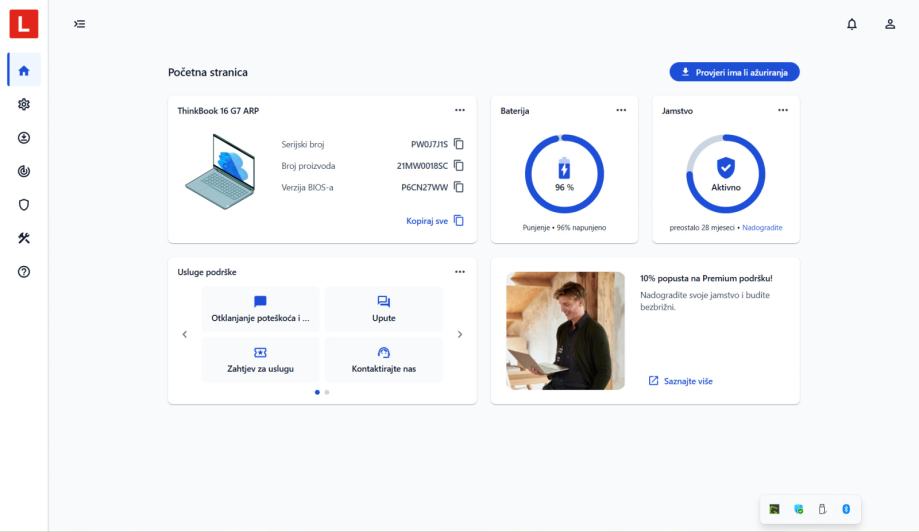919x532 pixels.
Task: Click the warranty Aktivno progress ring
Action: 726,173
